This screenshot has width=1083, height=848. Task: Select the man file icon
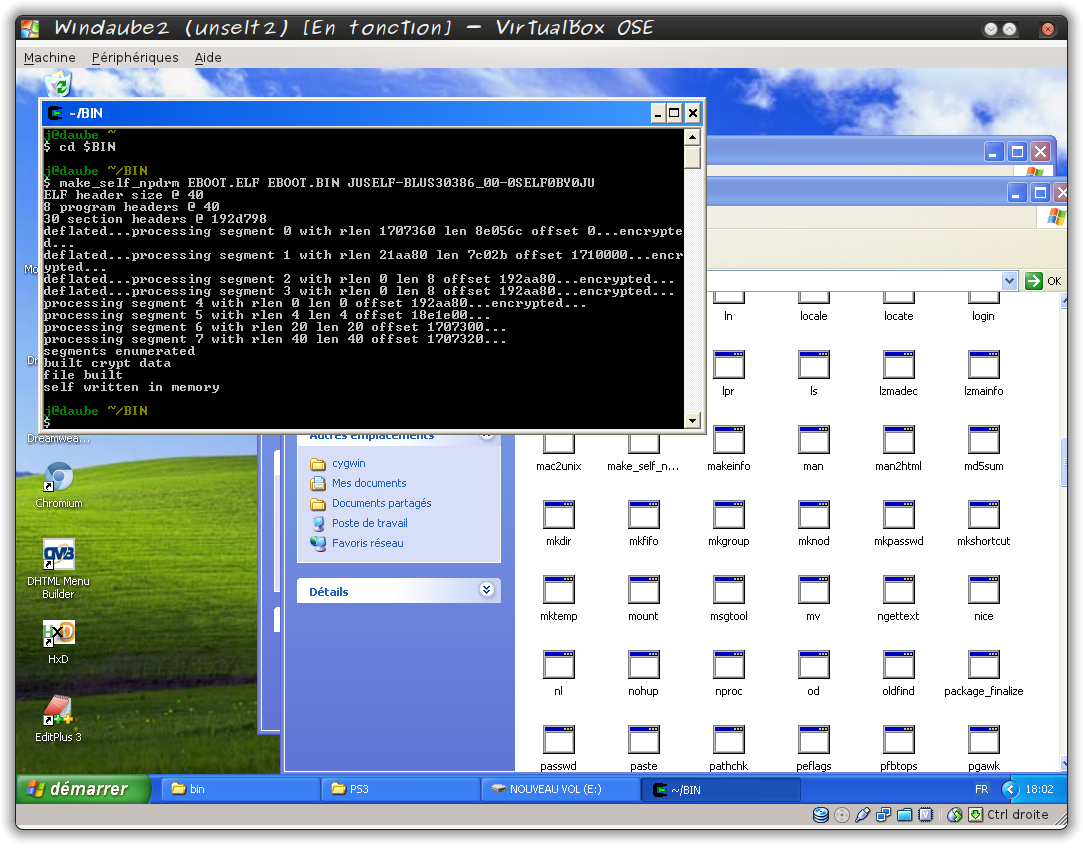814,440
